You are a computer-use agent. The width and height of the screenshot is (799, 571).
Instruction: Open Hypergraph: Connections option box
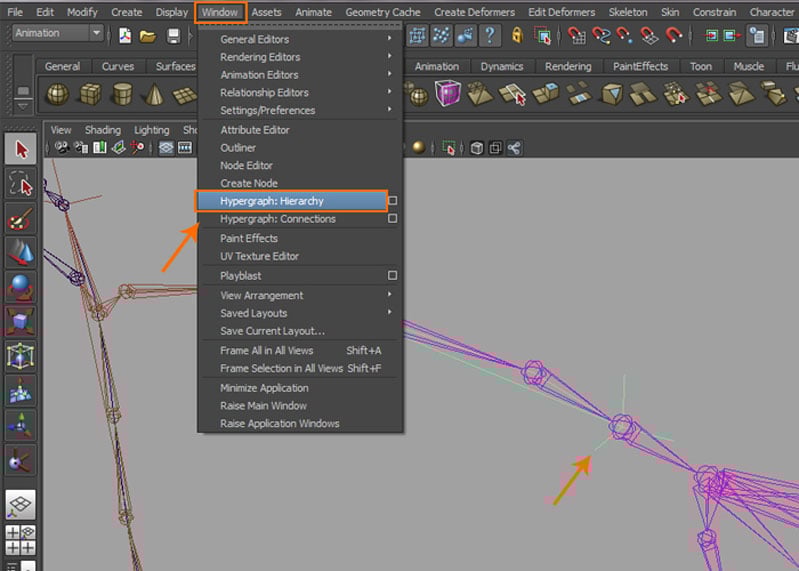pyautogui.click(x=393, y=219)
